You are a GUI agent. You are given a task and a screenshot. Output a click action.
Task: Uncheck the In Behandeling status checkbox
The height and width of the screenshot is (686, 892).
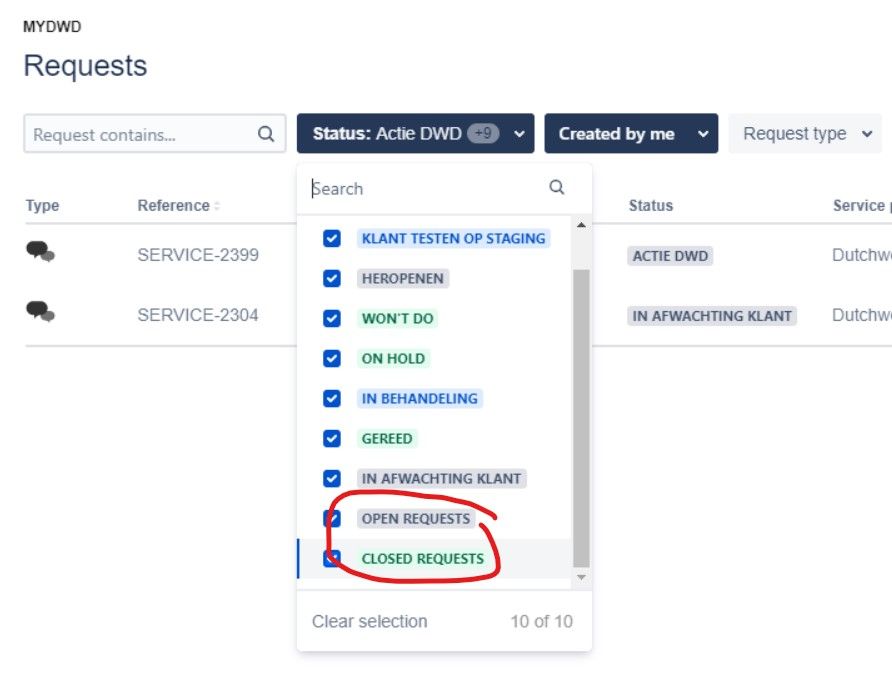coord(332,398)
